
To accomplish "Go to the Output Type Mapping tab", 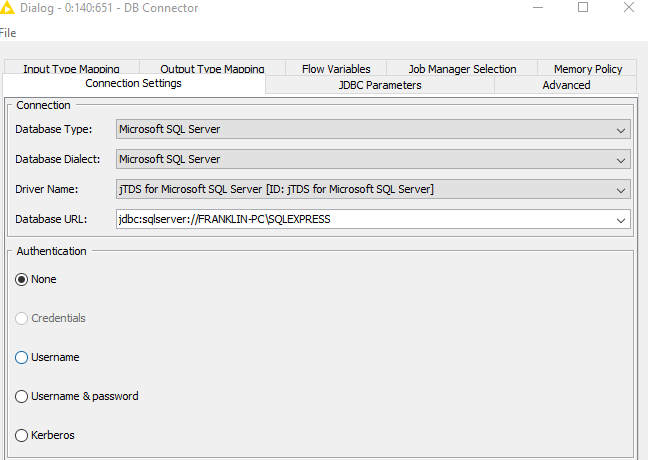I will coord(212,68).
